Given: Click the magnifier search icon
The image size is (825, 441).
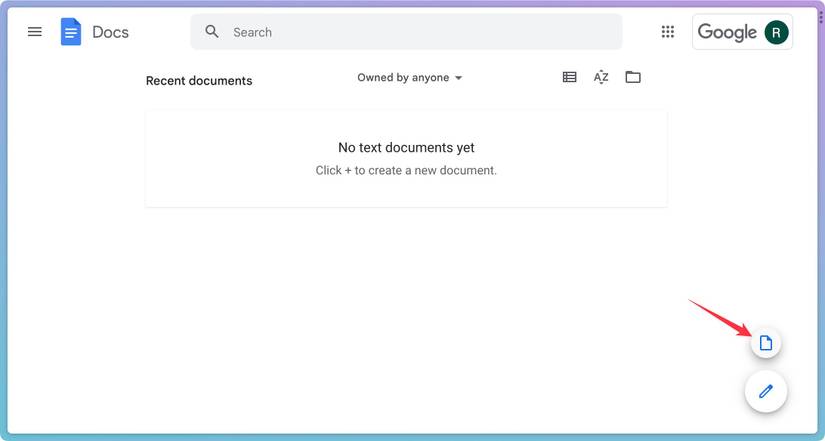Looking at the screenshot, I should point(212,32).
